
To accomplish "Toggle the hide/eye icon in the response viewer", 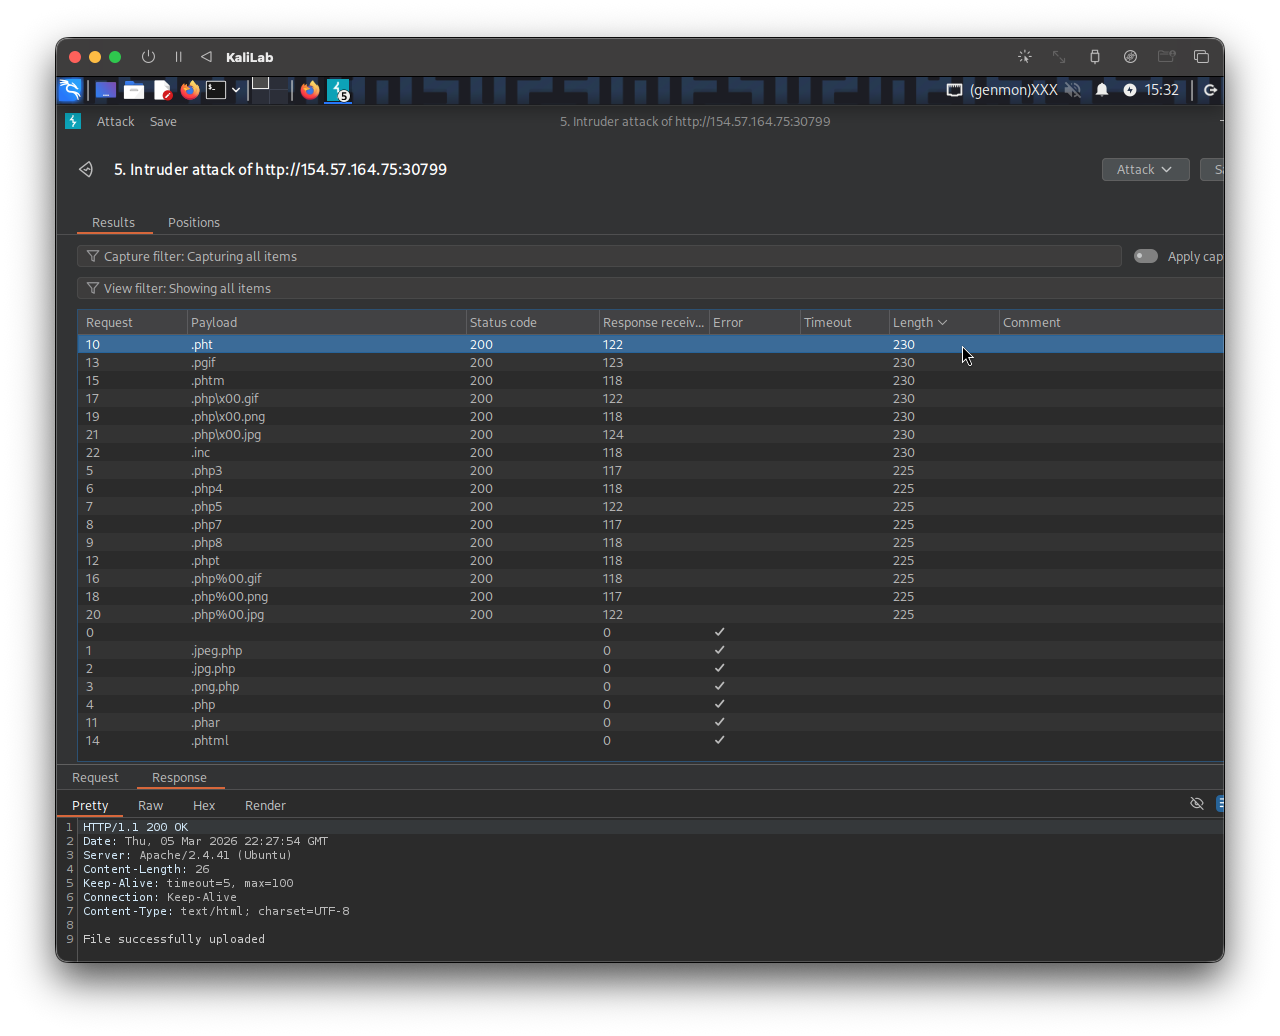I will pos(1196,803).
